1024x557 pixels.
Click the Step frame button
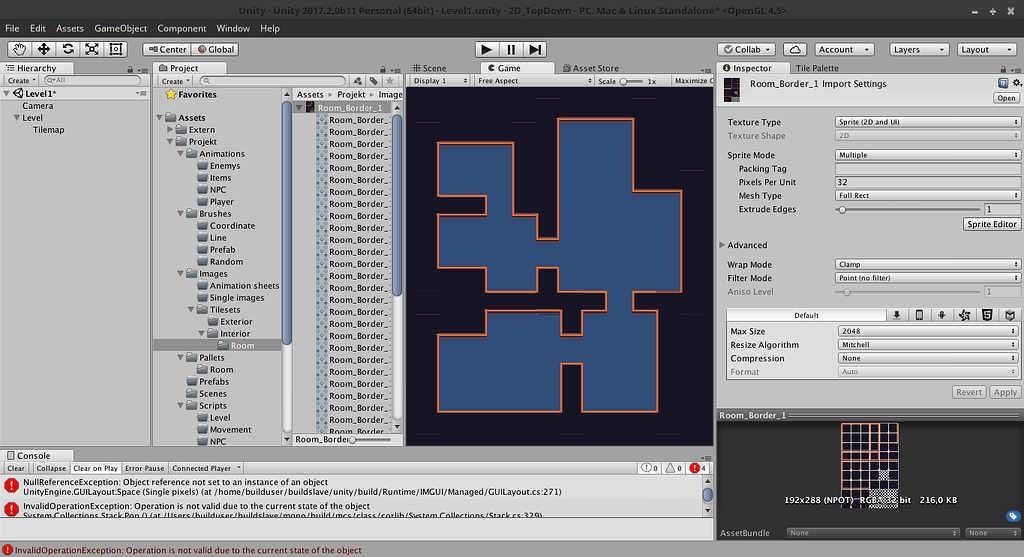535,49
